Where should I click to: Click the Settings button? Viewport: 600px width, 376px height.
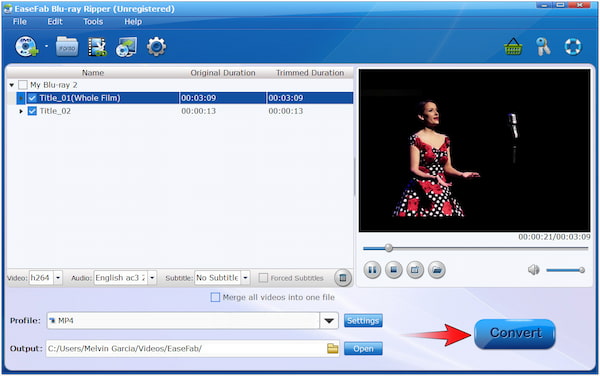(x=363, y=321)
